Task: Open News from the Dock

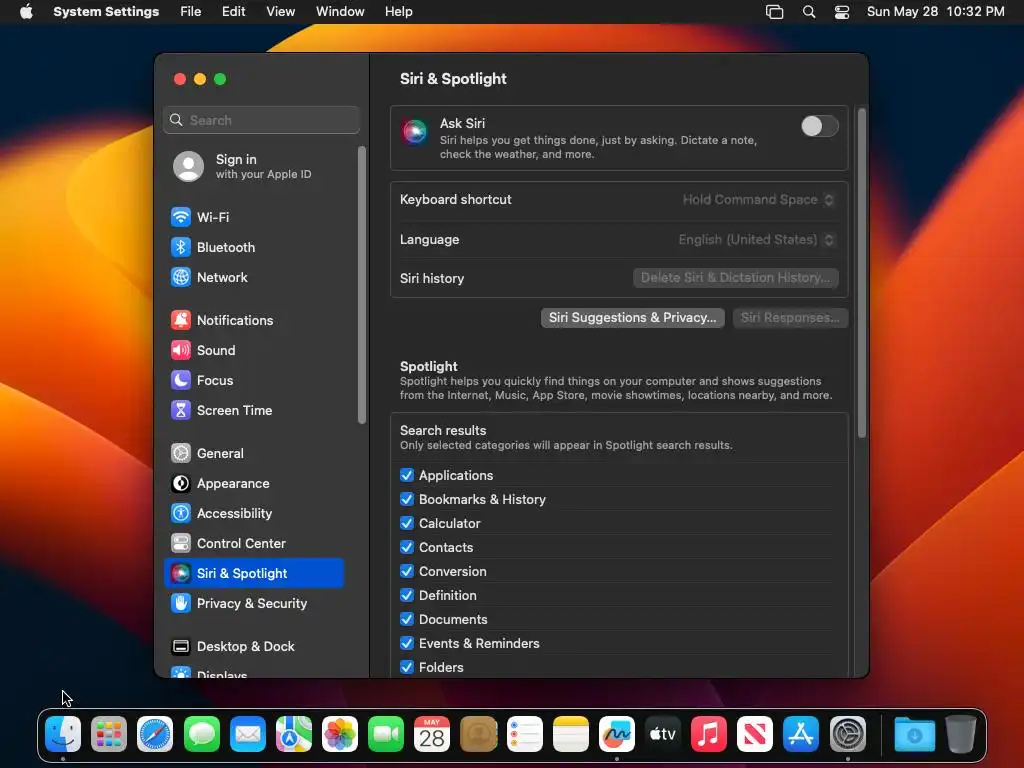Action: click(754, 734)
